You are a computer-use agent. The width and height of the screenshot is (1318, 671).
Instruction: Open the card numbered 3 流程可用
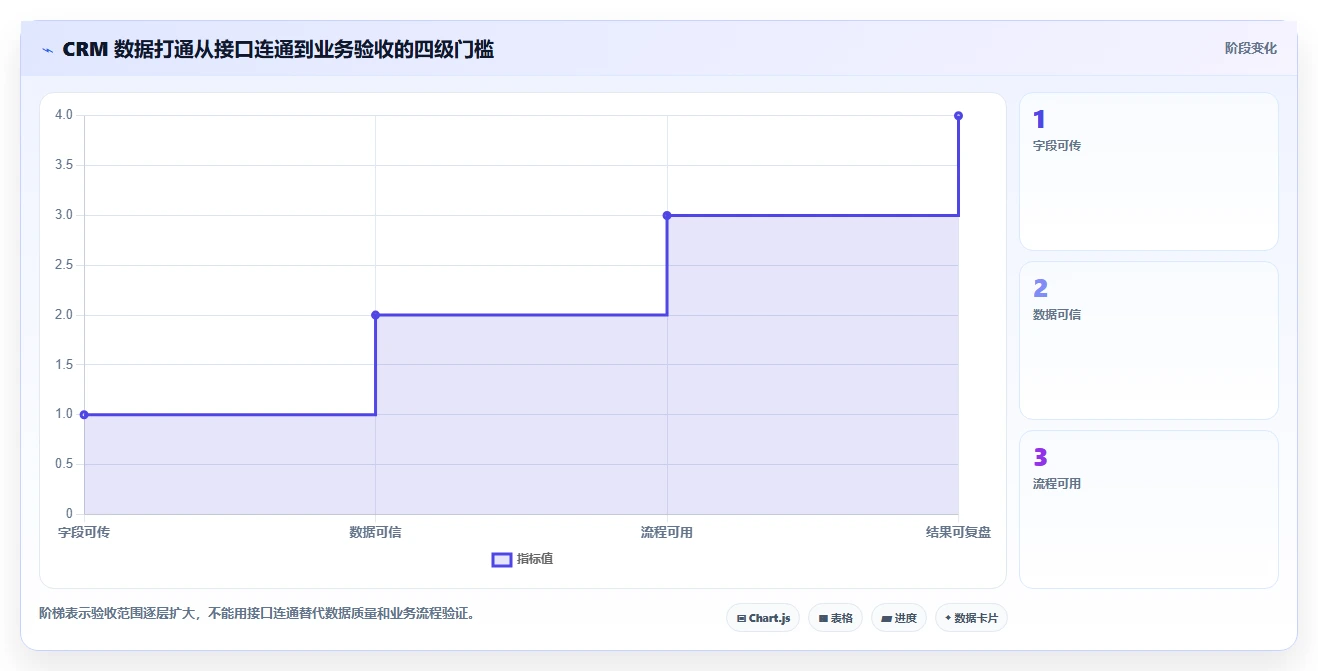[1148, 509]
